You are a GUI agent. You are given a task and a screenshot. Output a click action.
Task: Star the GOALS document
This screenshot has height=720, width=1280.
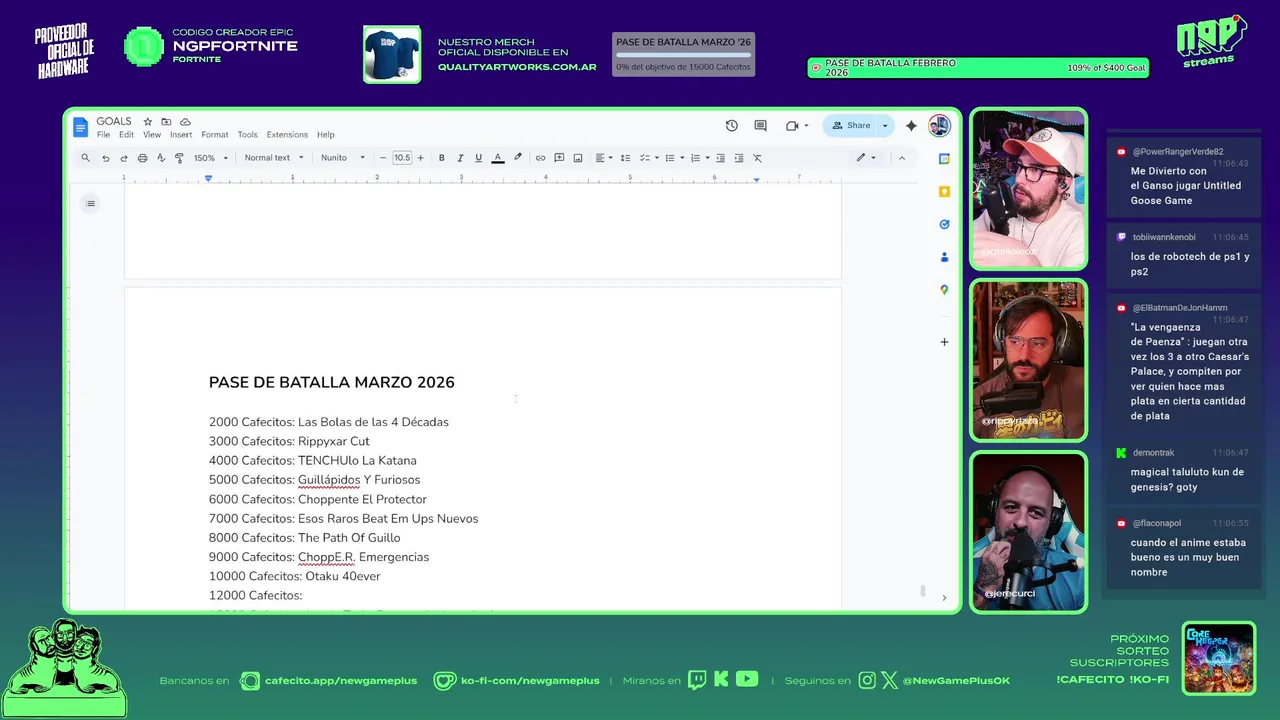[x=148, y=122]
